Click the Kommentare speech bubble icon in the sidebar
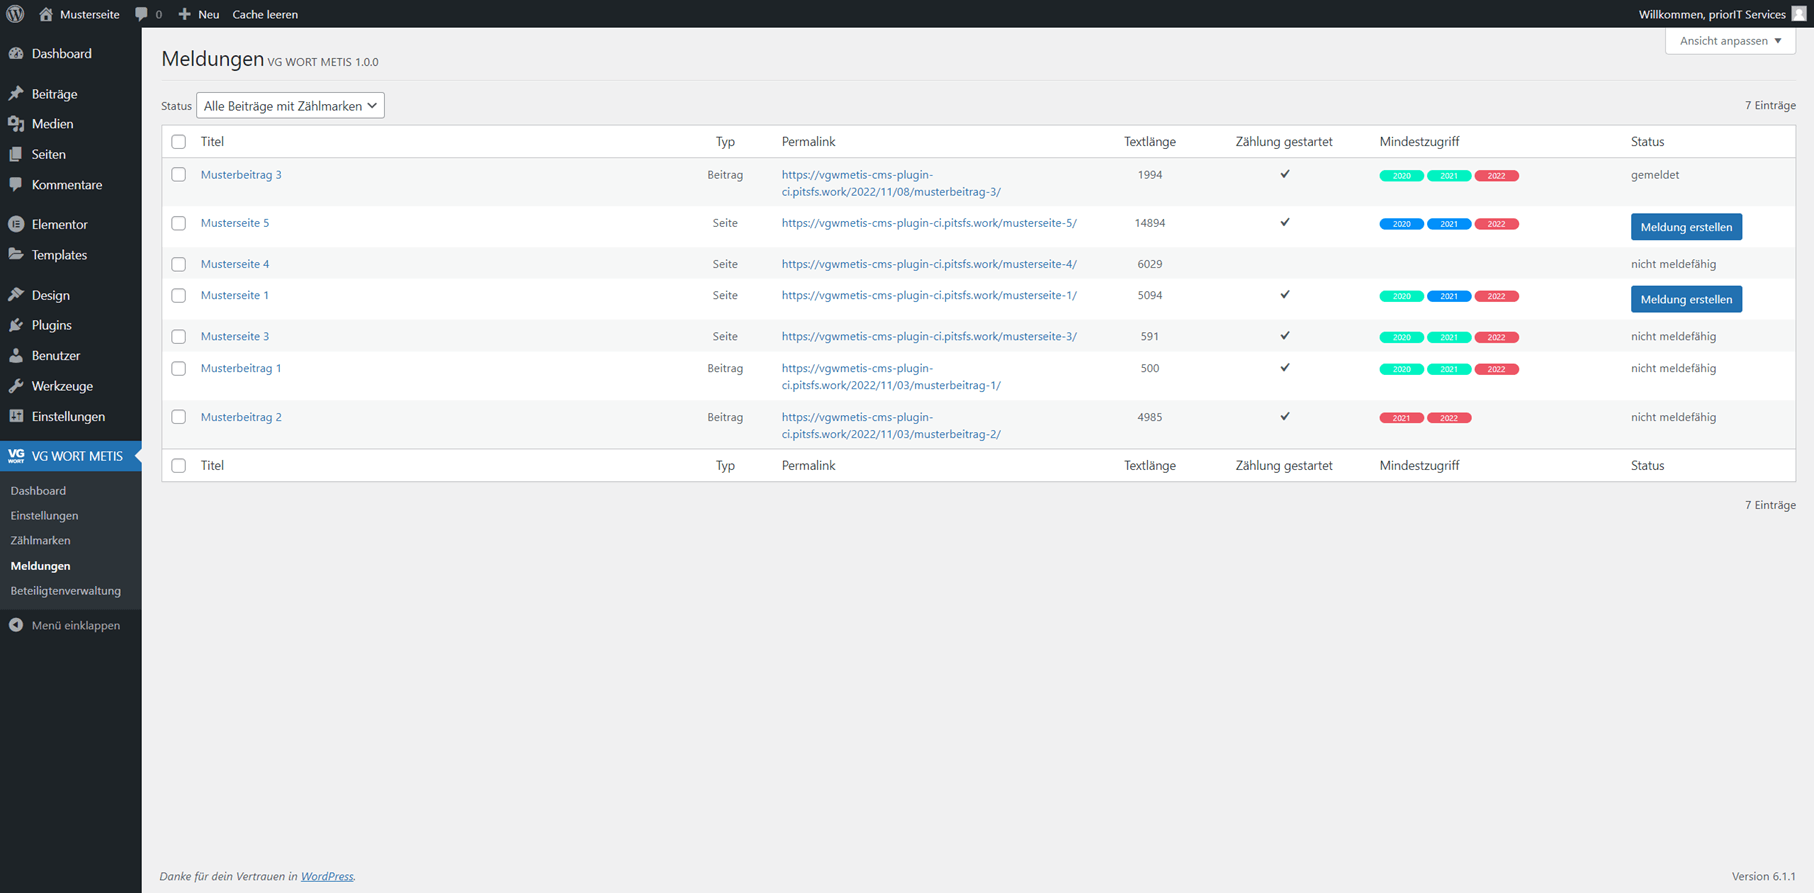Screen dimensions: 1814x893 pos(16,185)
